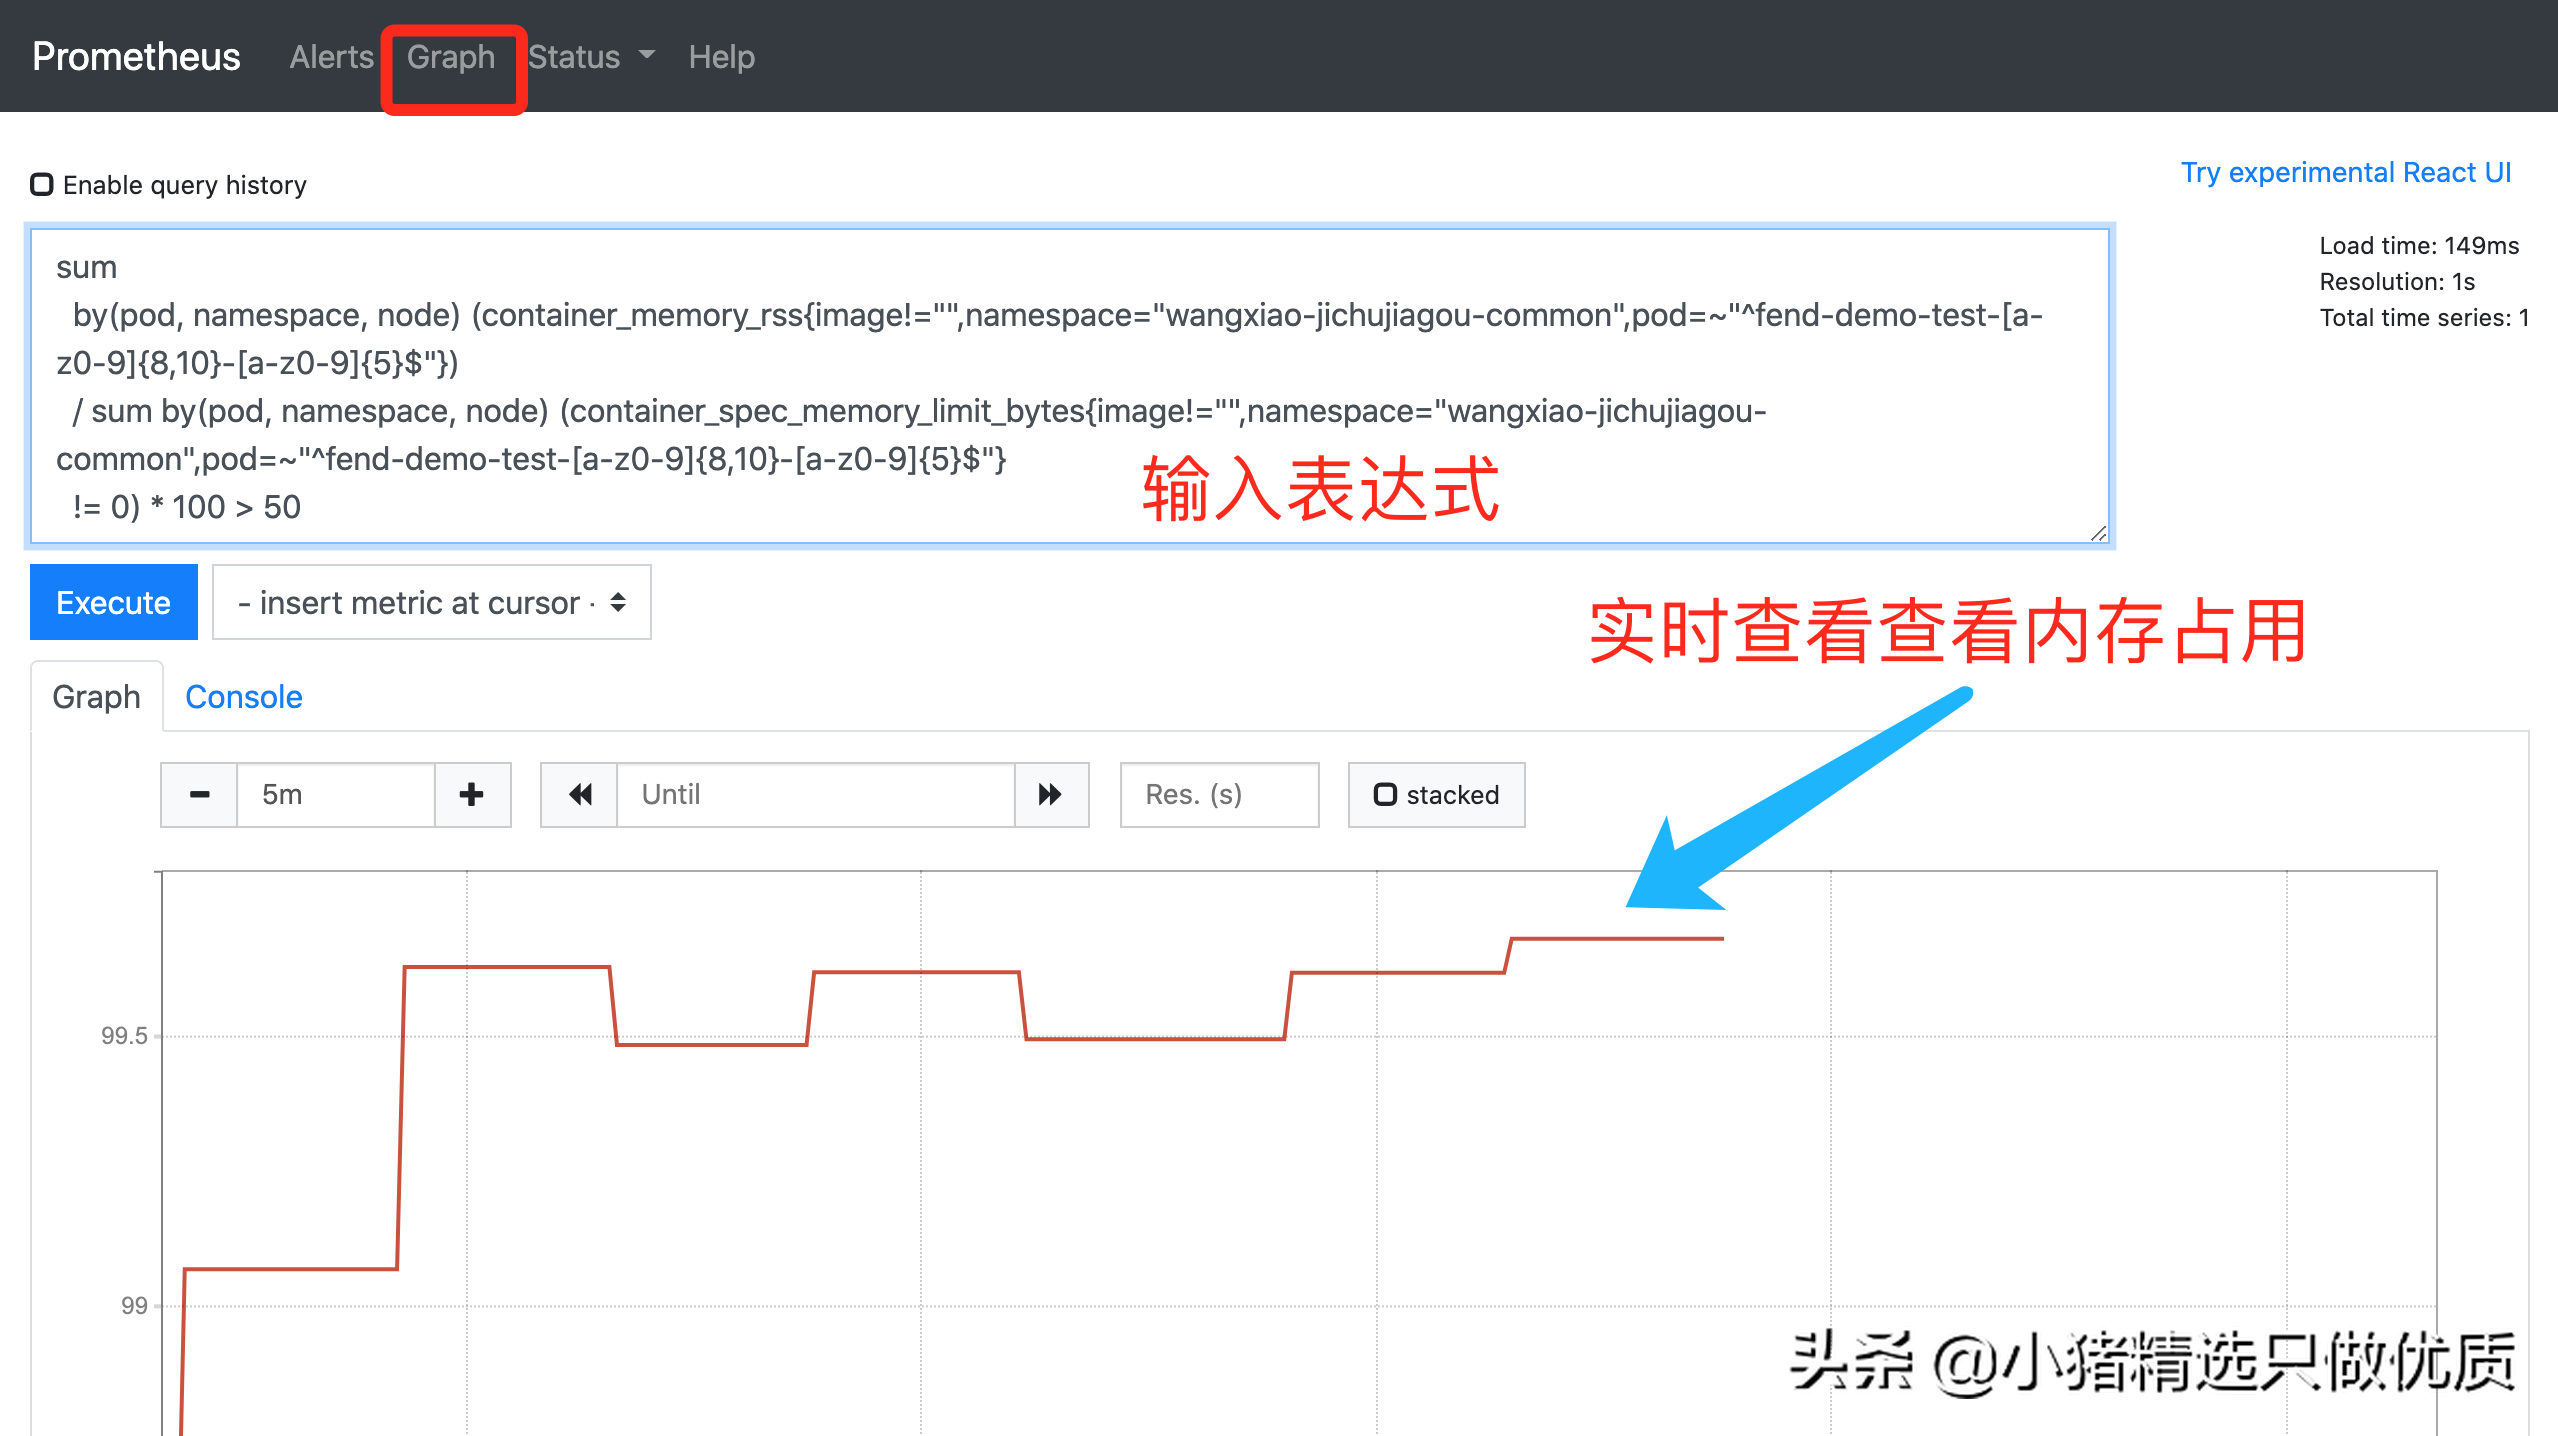Expand the Status dropdown menu
Viewport: 2558px width, 1436px height.
591,57
